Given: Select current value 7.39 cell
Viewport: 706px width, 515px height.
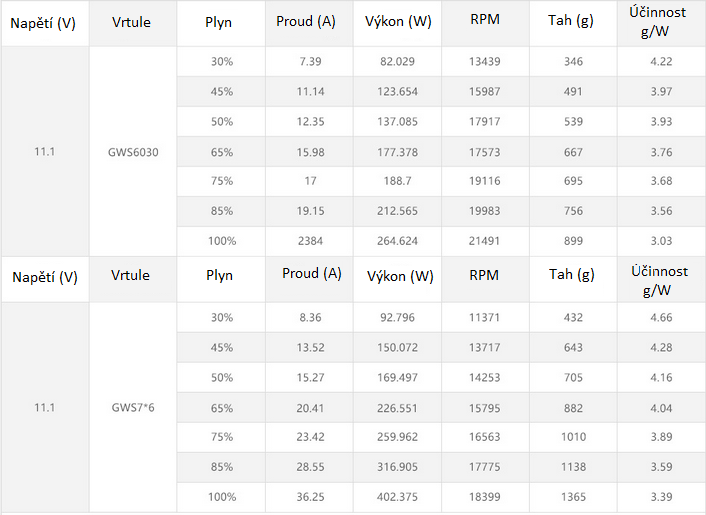Looking at the screenshot, I should (x=310, y=61).
